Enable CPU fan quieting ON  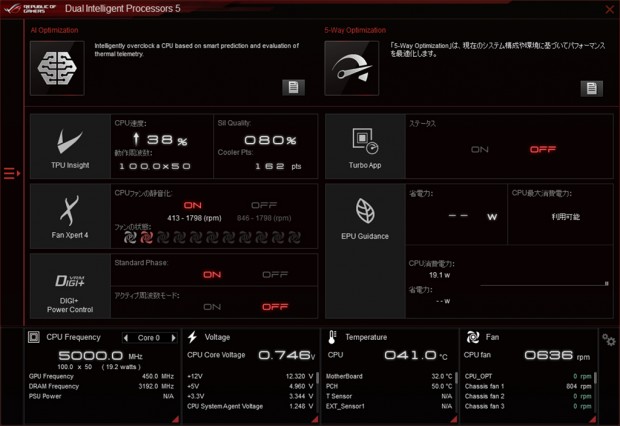193,205
